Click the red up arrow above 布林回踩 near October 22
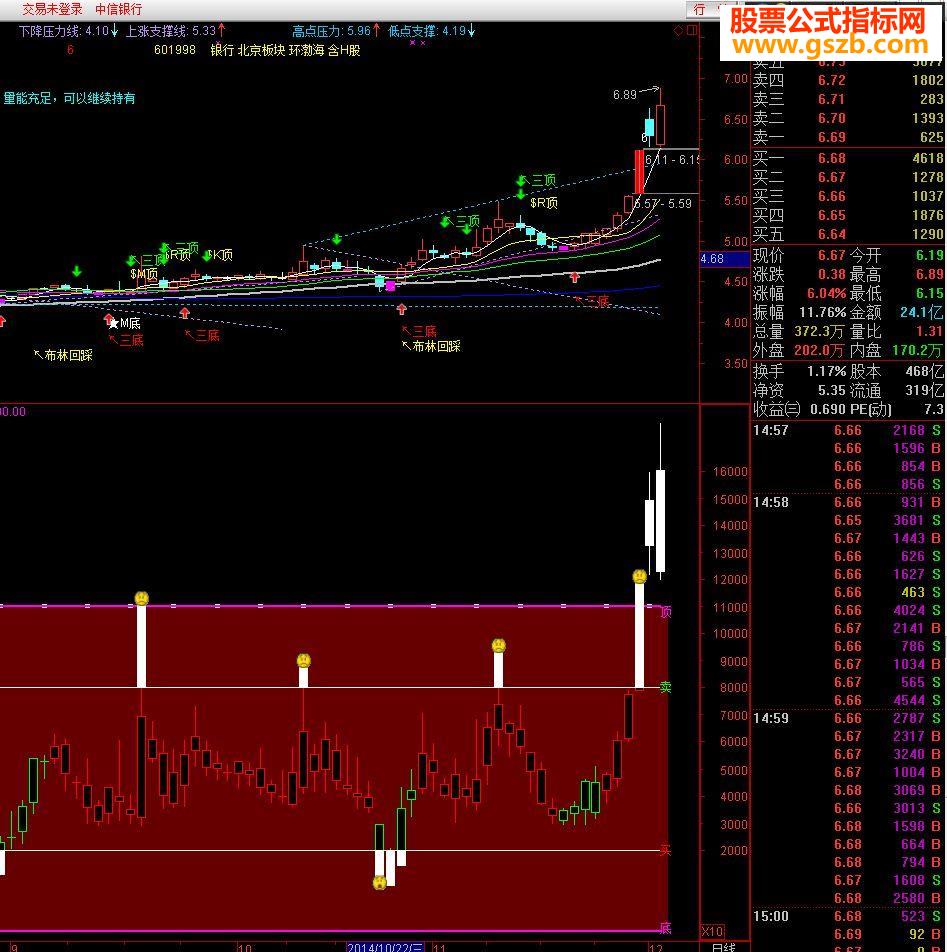This screenshot has height=952, width=947. coord(401,310)
